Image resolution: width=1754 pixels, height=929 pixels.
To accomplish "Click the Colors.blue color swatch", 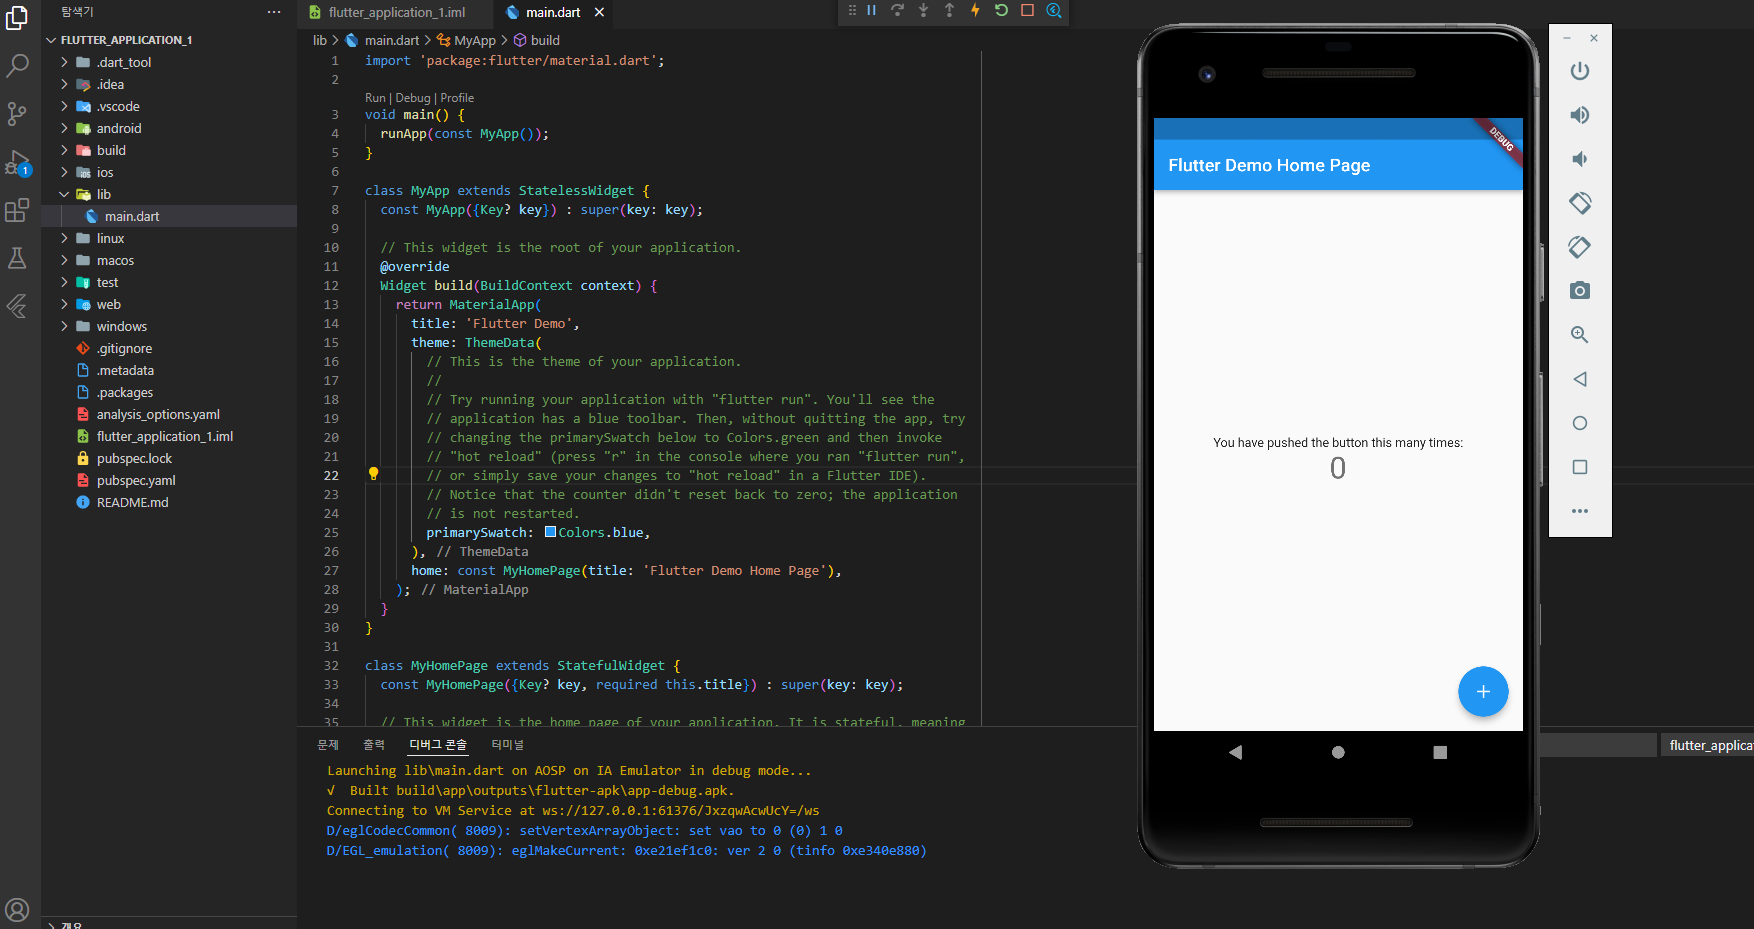I will tap(550, 532).
